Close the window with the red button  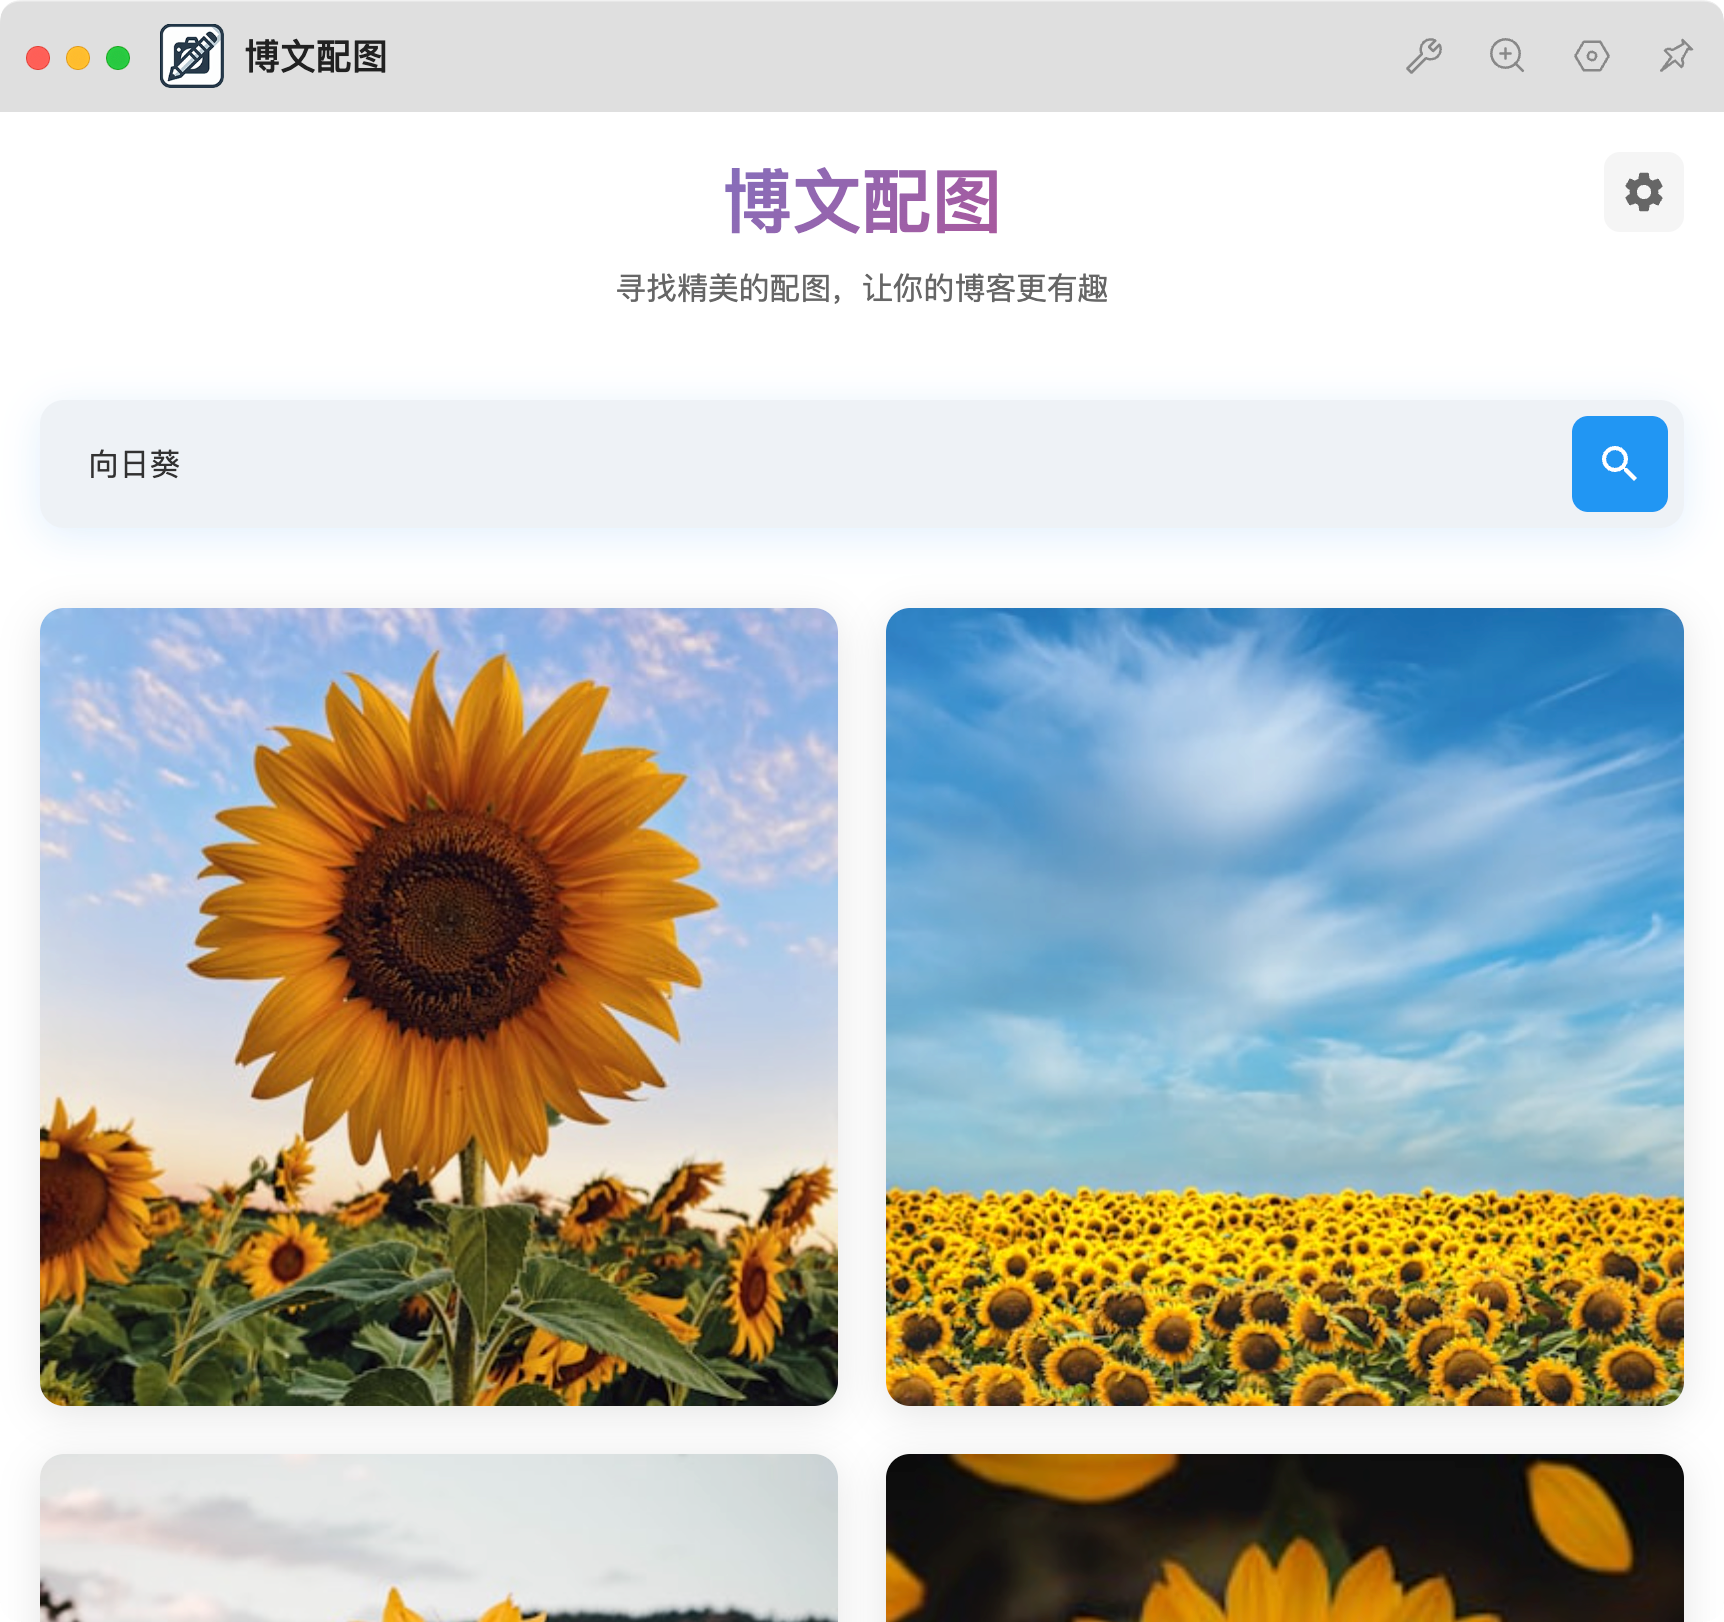pos(38,58)
